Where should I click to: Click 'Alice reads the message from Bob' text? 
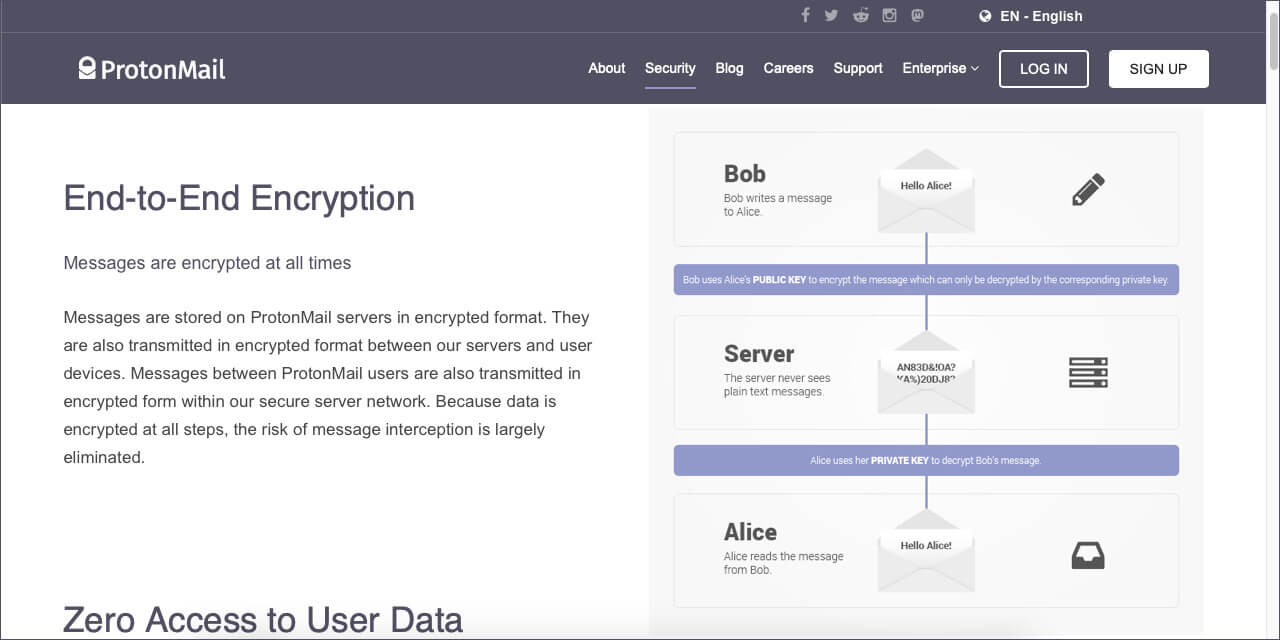click(x=783, y=563)
